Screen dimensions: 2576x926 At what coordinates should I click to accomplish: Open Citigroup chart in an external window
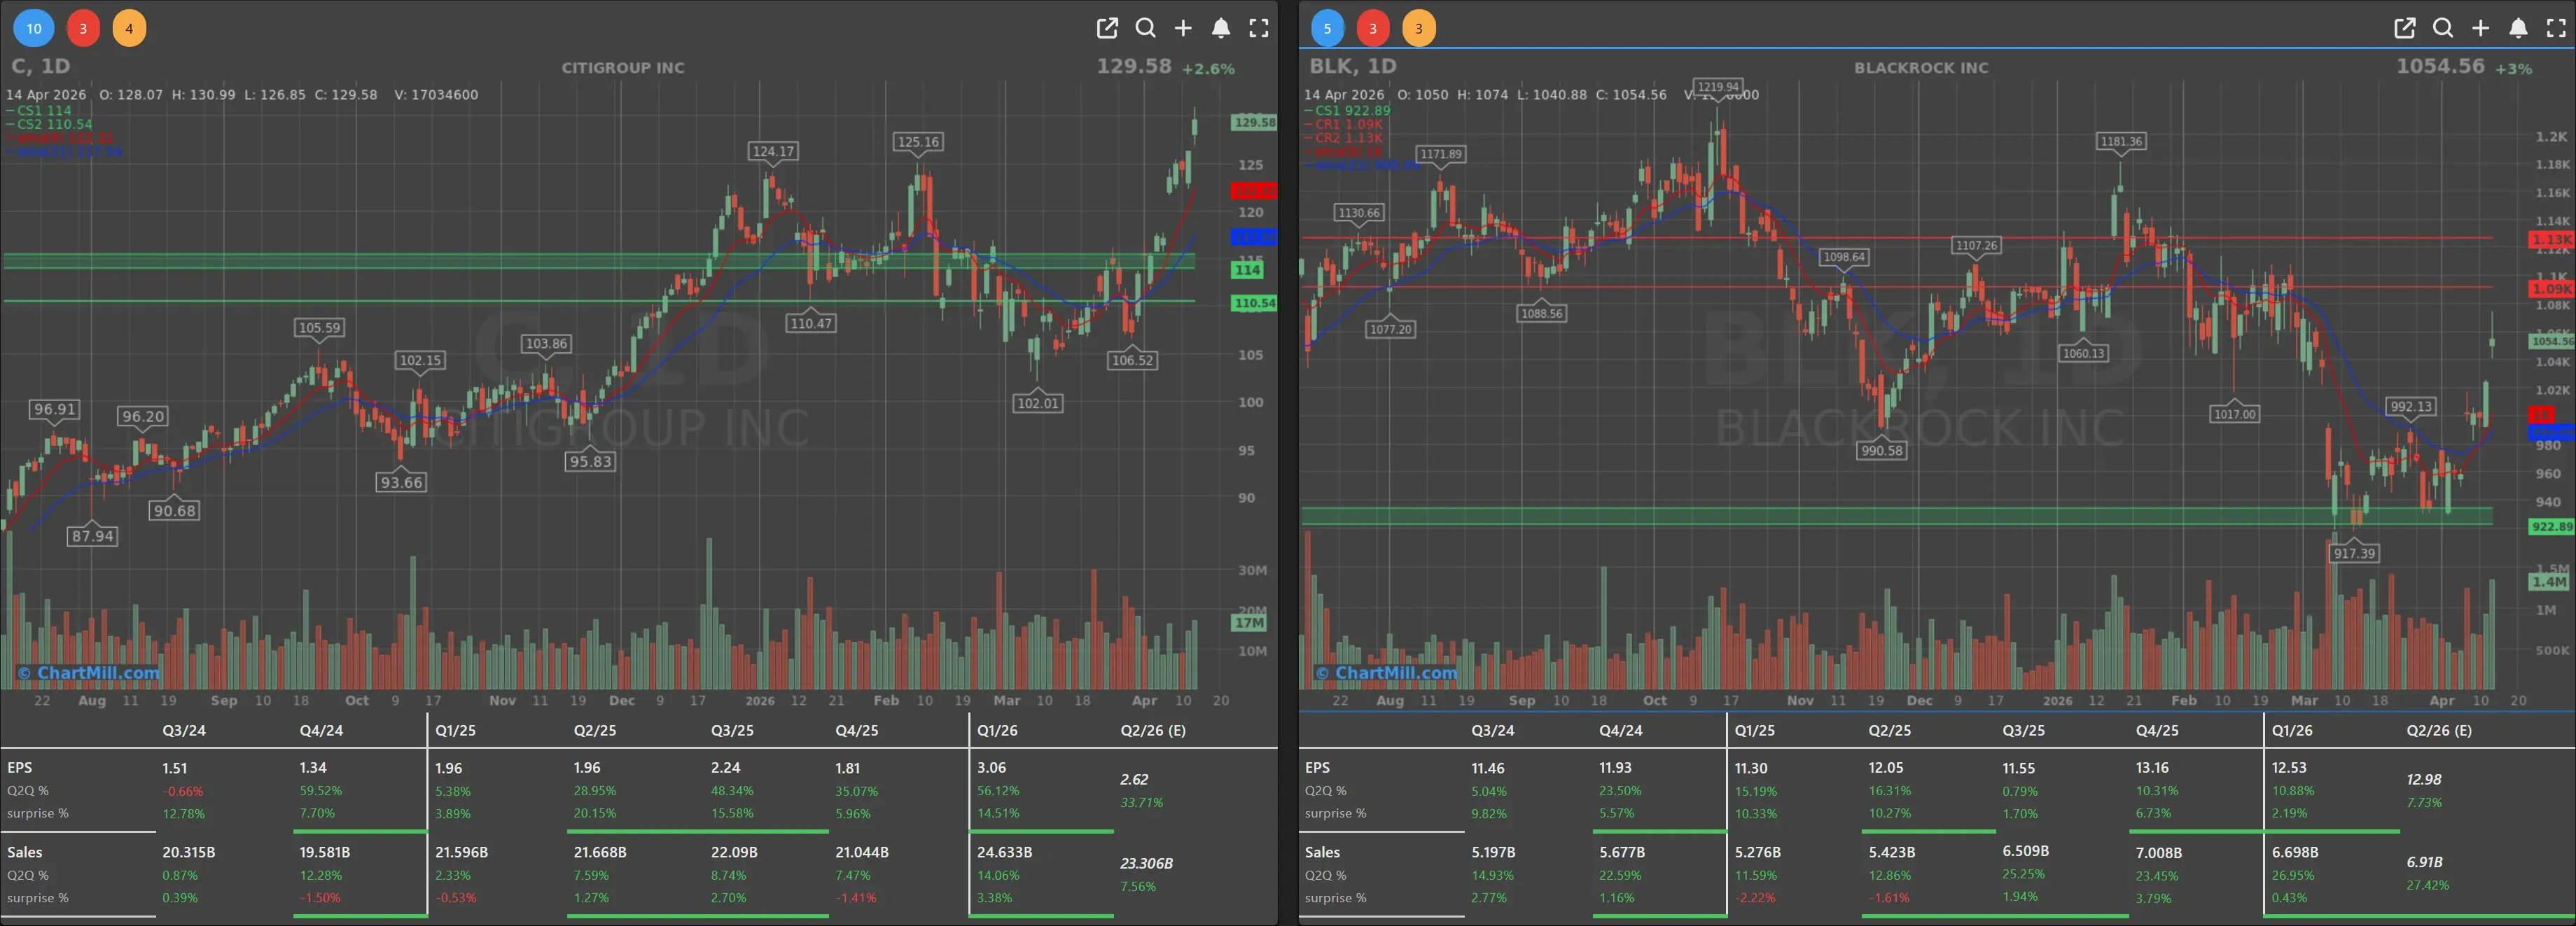click(x=1107, y=29)
